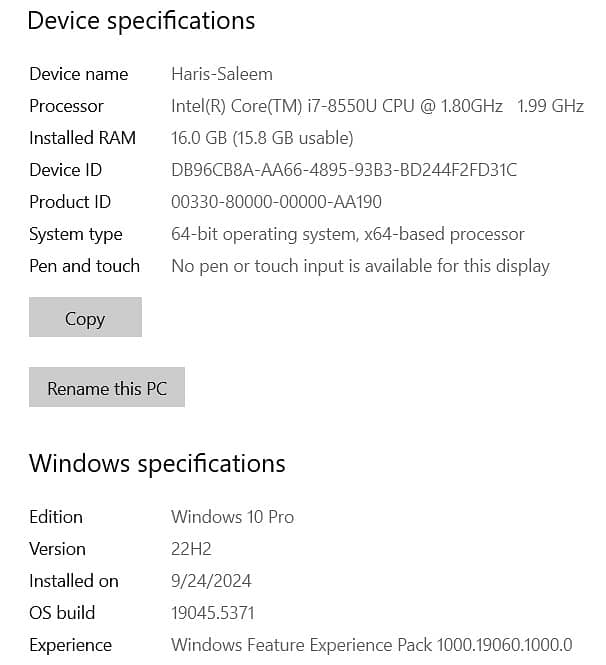The height and width of the screenshot is (665, 606).
Task: Select the device name value Haris-Saleem
Action: pos(222,74)
